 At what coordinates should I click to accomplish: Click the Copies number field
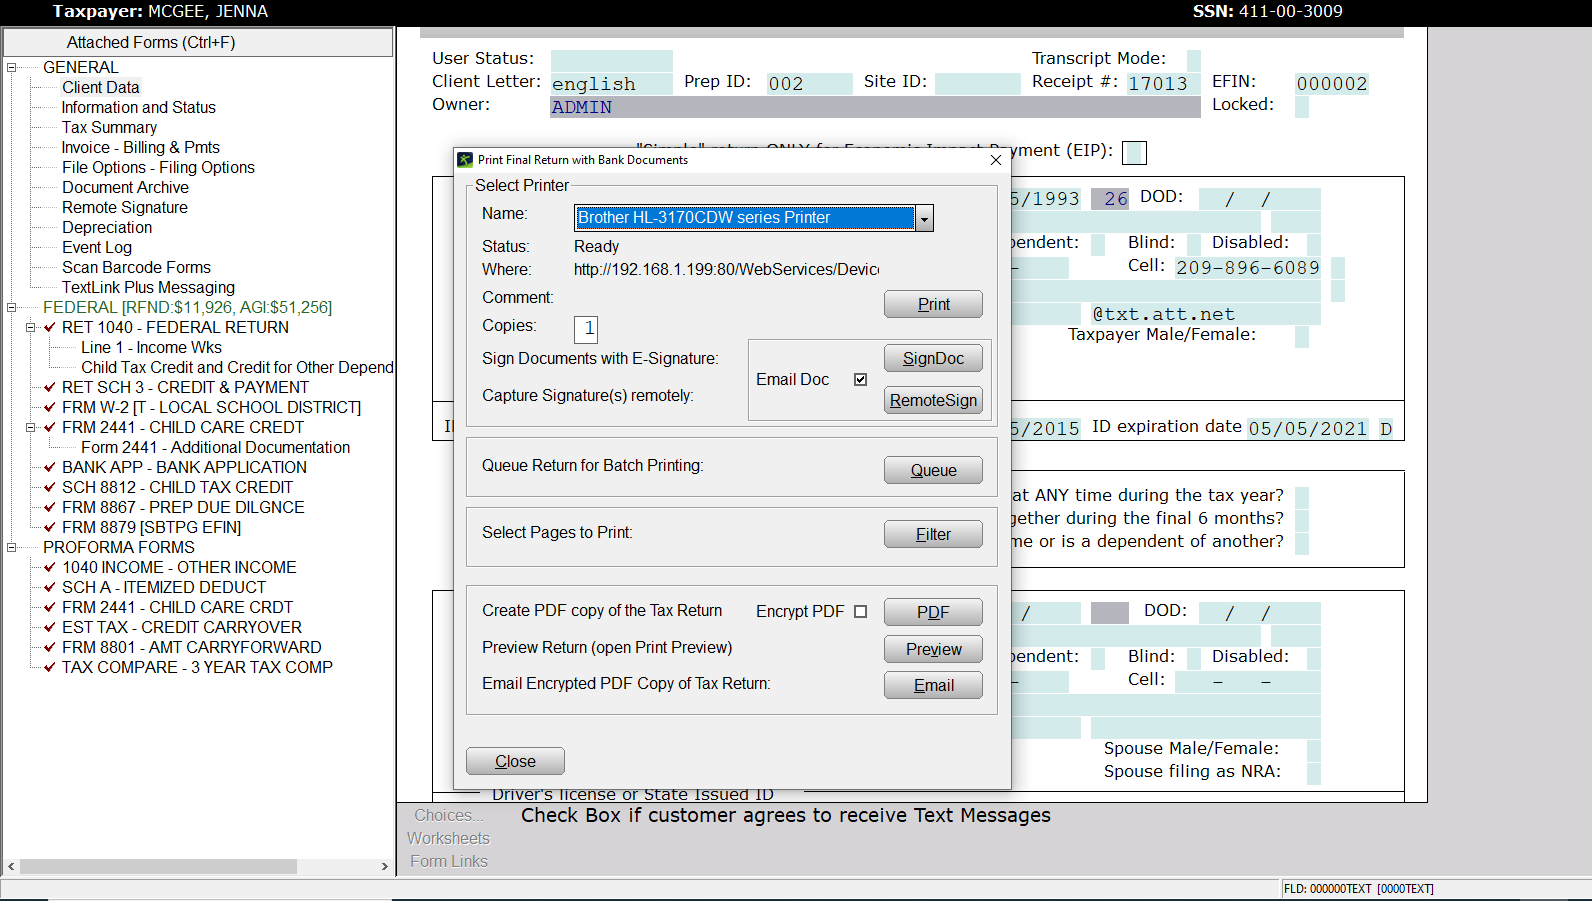(586, 328)
